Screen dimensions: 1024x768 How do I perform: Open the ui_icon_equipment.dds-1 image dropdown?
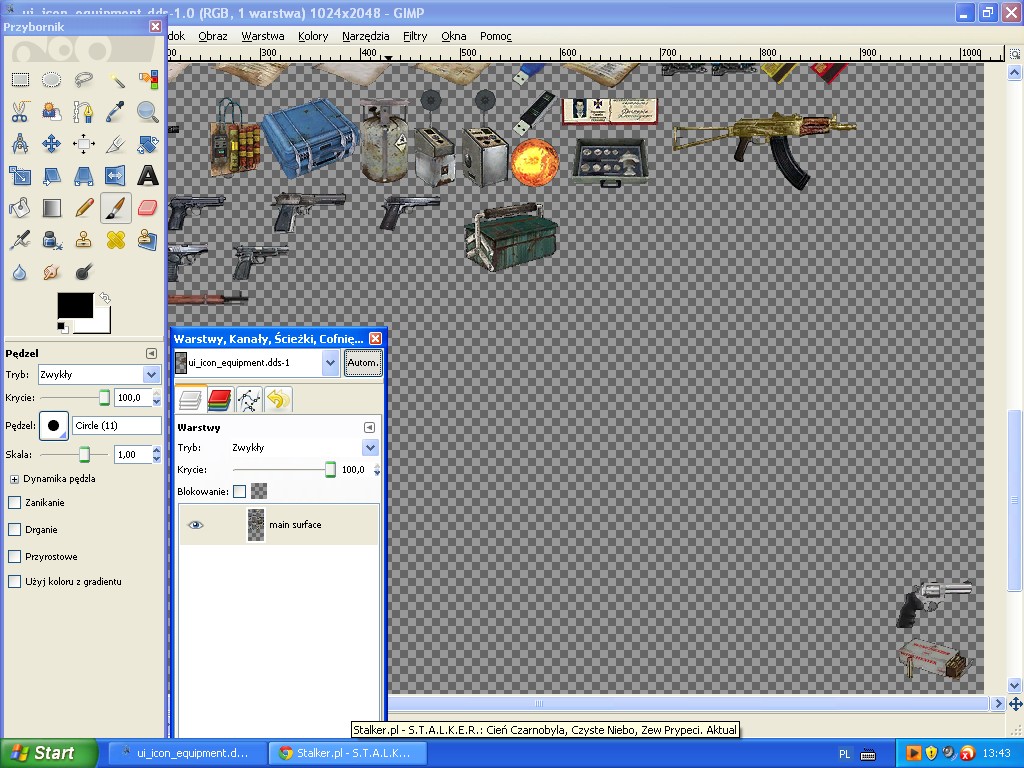pos(257,362)
